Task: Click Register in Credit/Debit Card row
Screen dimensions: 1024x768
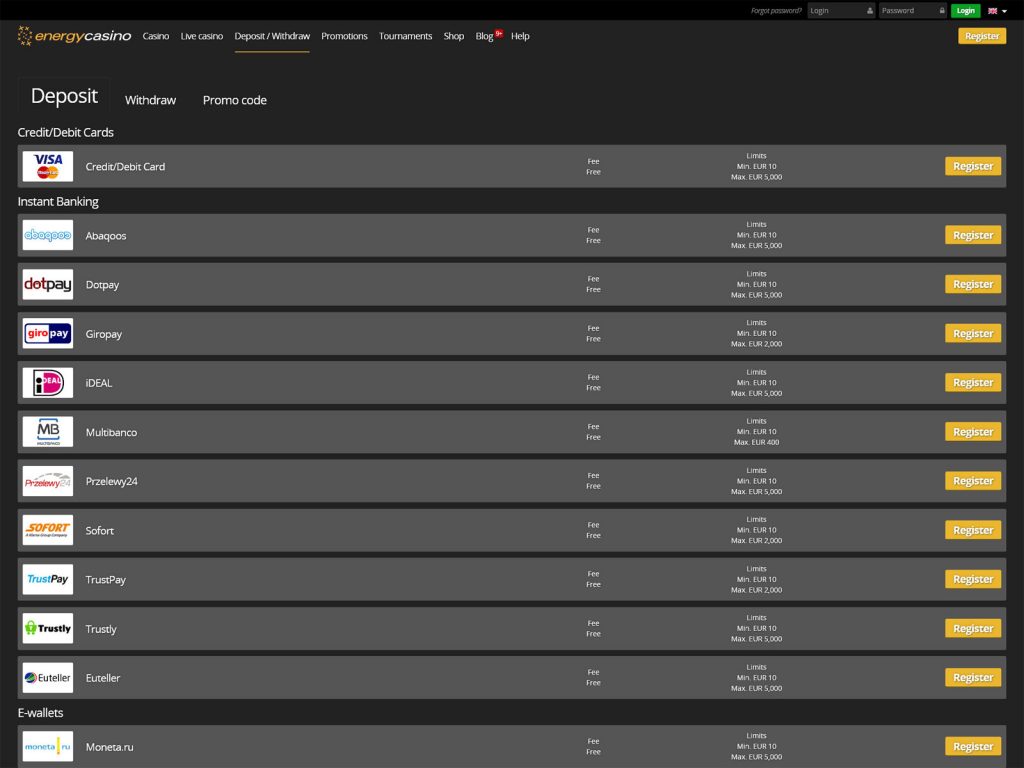Action: (972, 166)
